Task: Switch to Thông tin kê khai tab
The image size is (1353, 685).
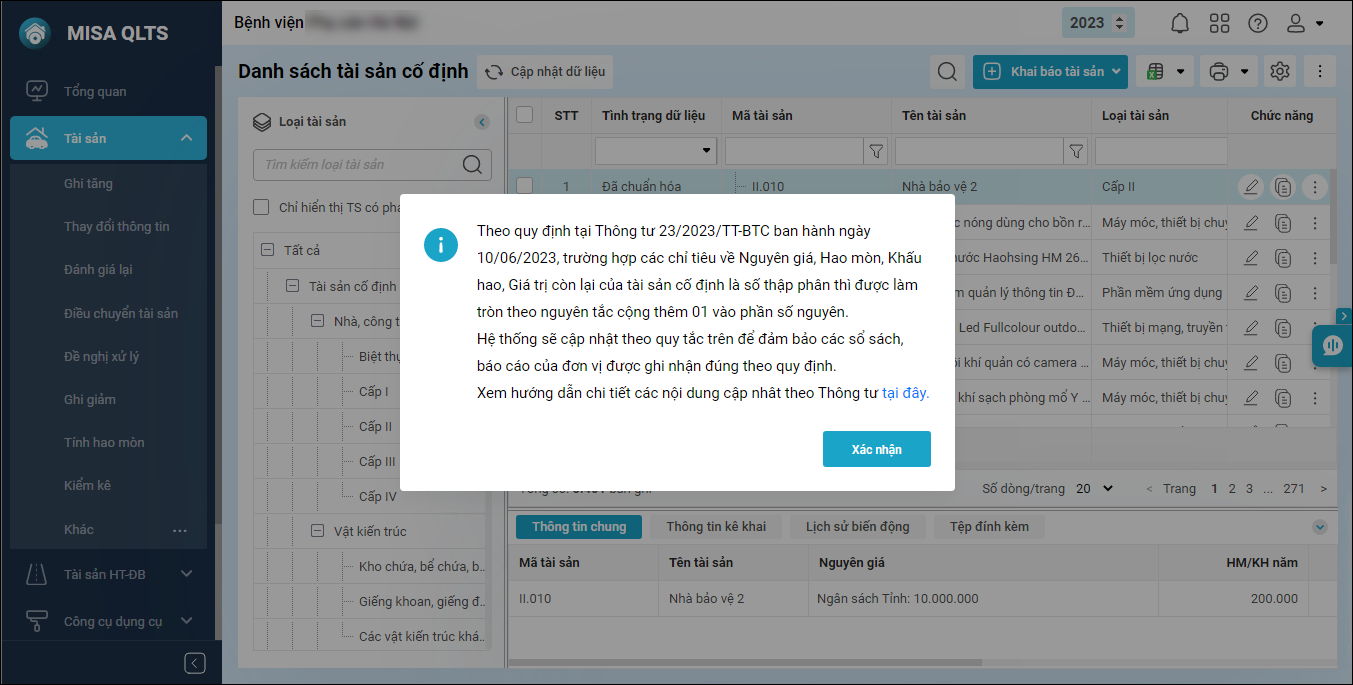Action: [x=716, y=527]
